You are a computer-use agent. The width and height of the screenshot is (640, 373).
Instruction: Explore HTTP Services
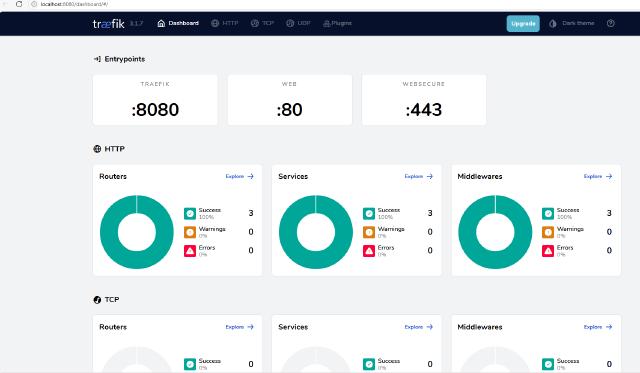coord(419,176)
